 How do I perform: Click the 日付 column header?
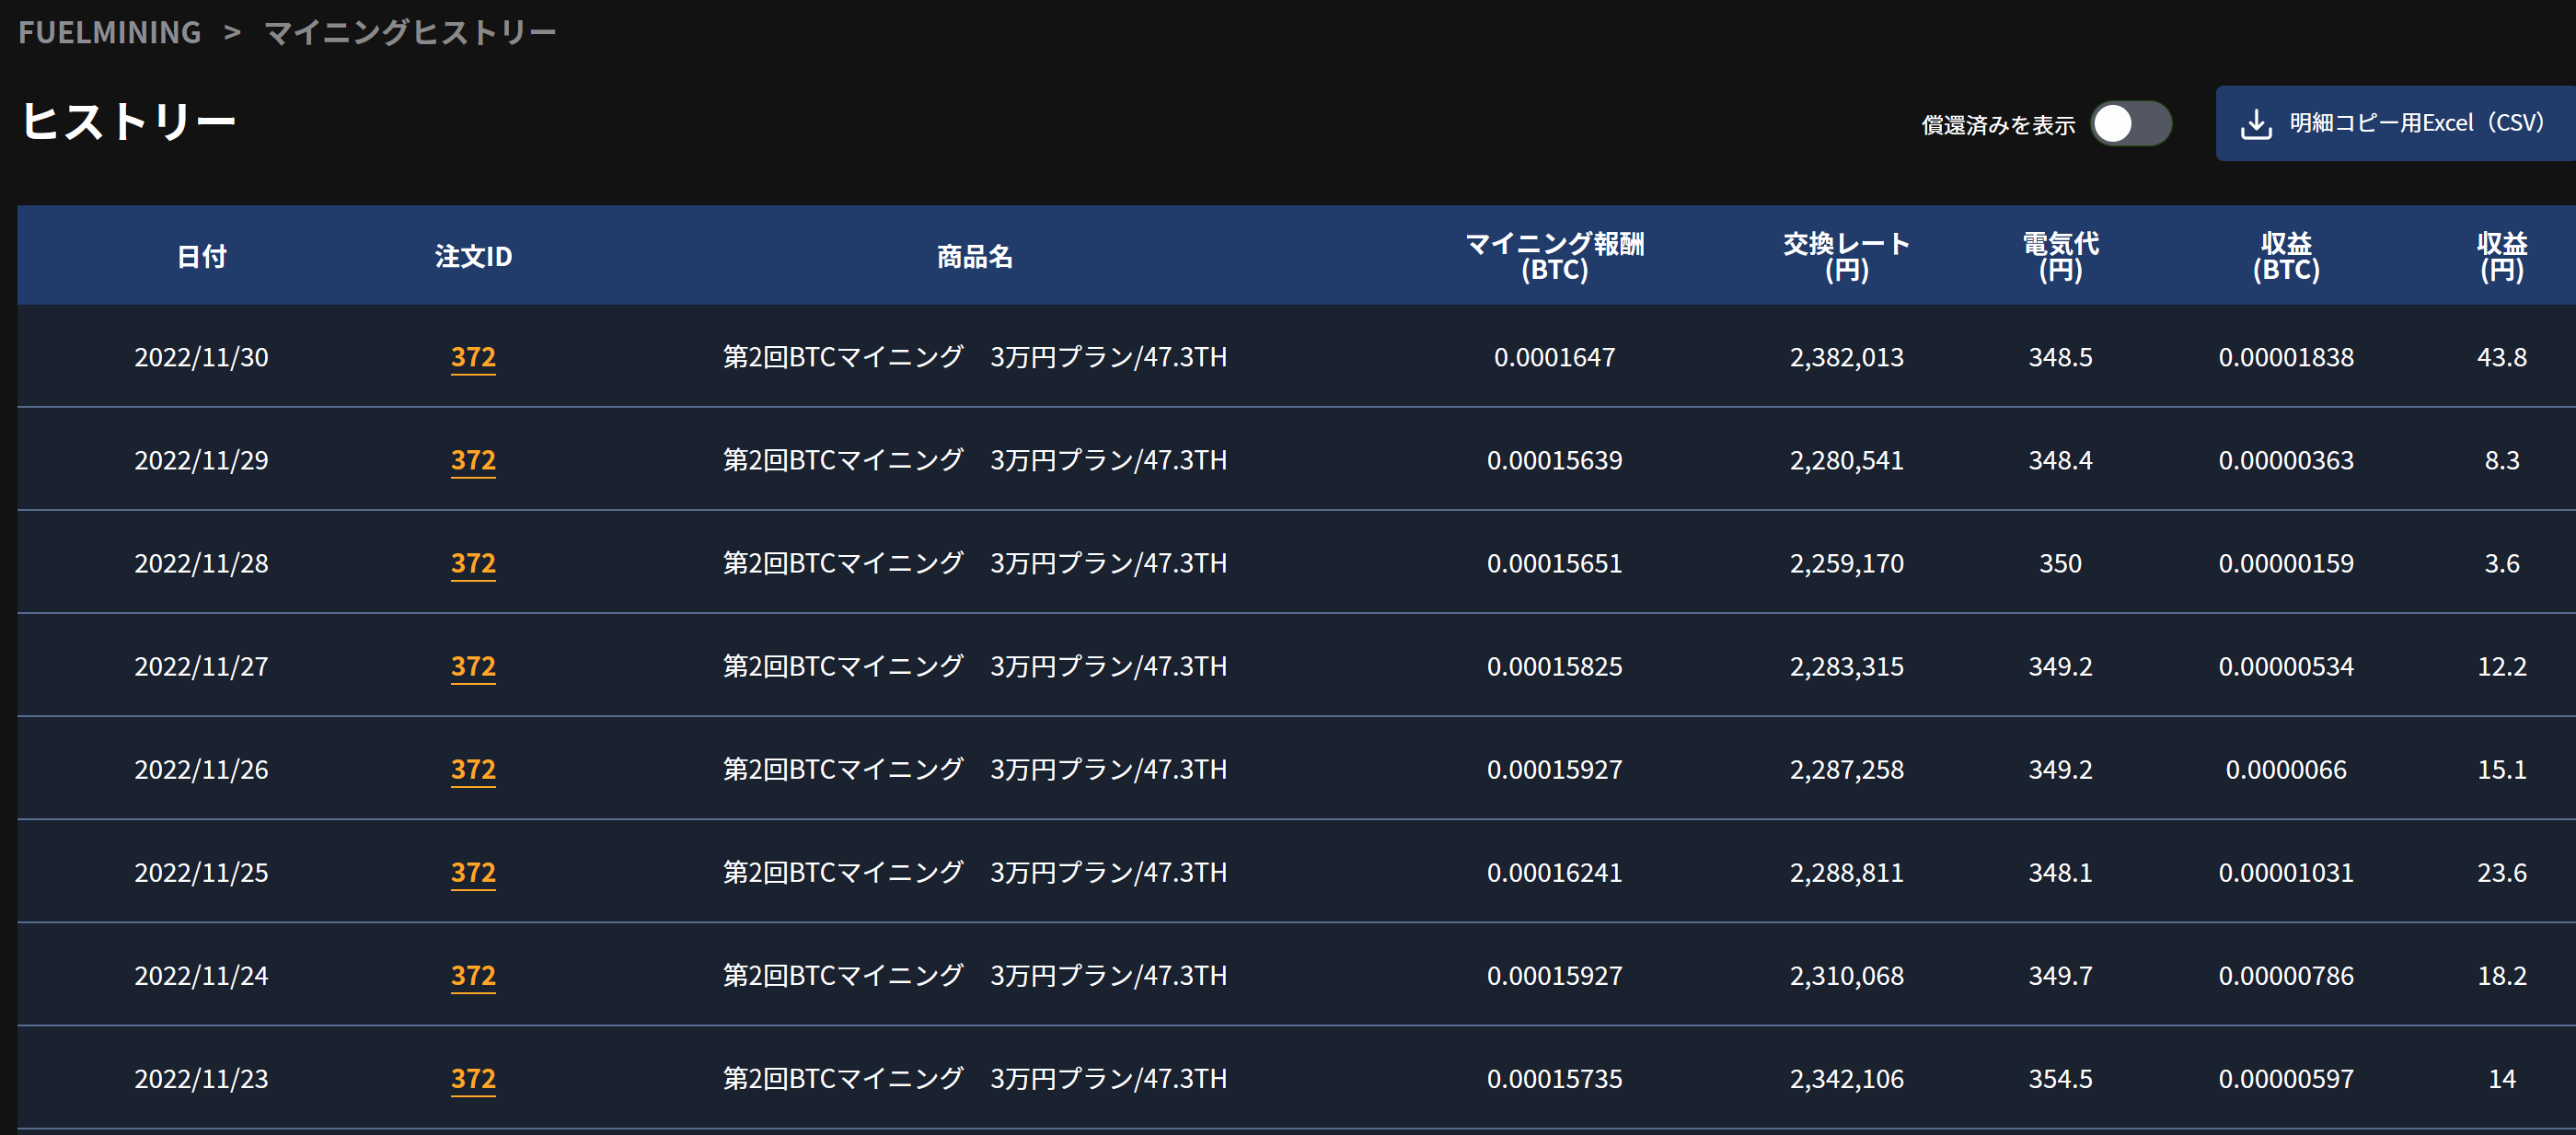[202, 257]
